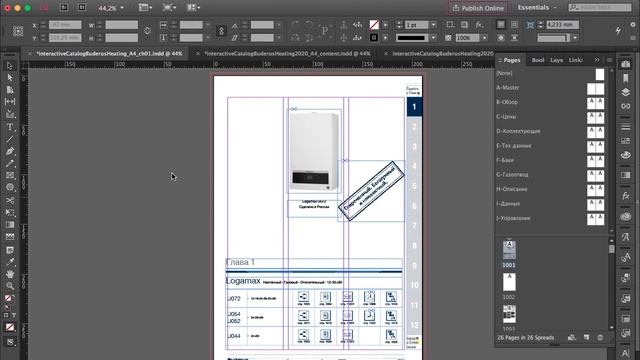Expand hidden panel tabs with double chevron
640x360 pixels.
point(597,60)
